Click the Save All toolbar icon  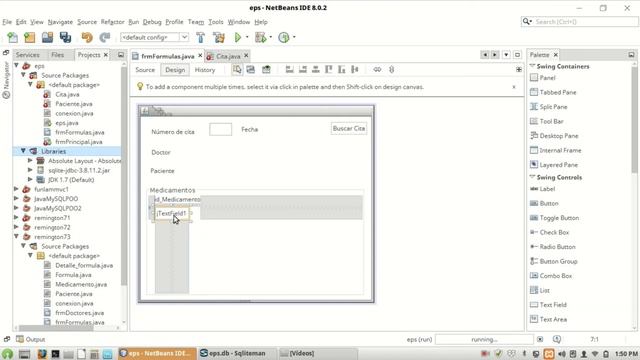[65, 38]
